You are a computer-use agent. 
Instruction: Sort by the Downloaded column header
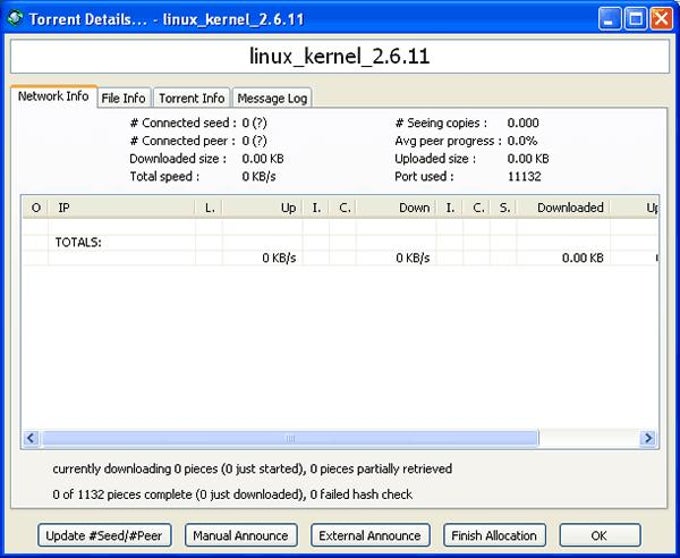[564, 208]
